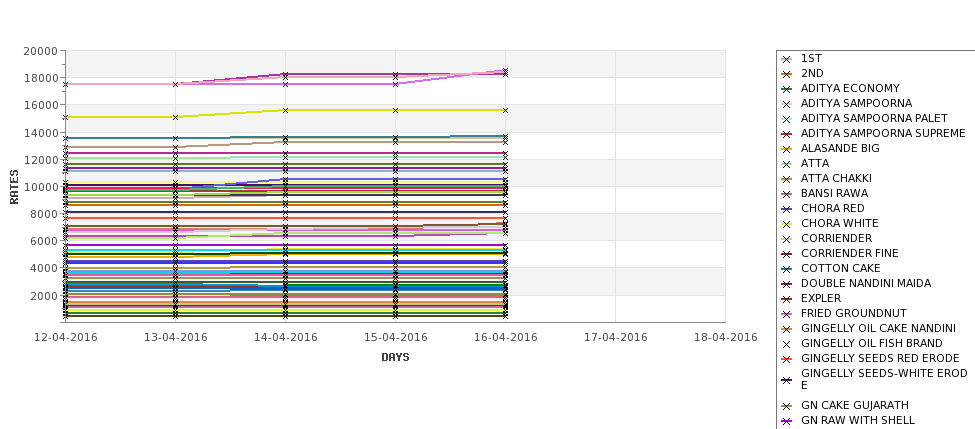Click the 14000 y-axis value
The width and height of the screenshot is (975, 429).
click(x=40, y=132)
